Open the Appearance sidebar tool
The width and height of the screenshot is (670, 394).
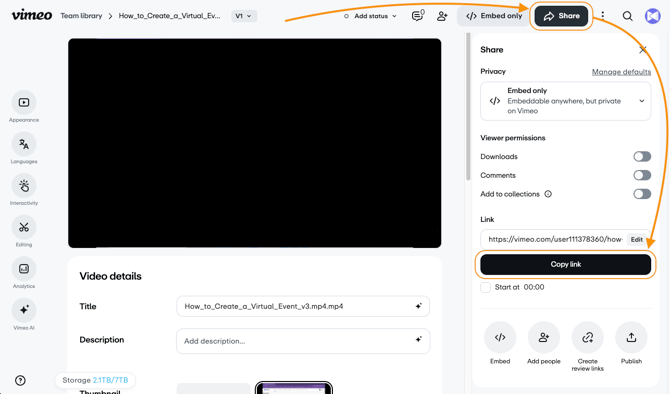[x=24, y=103]
